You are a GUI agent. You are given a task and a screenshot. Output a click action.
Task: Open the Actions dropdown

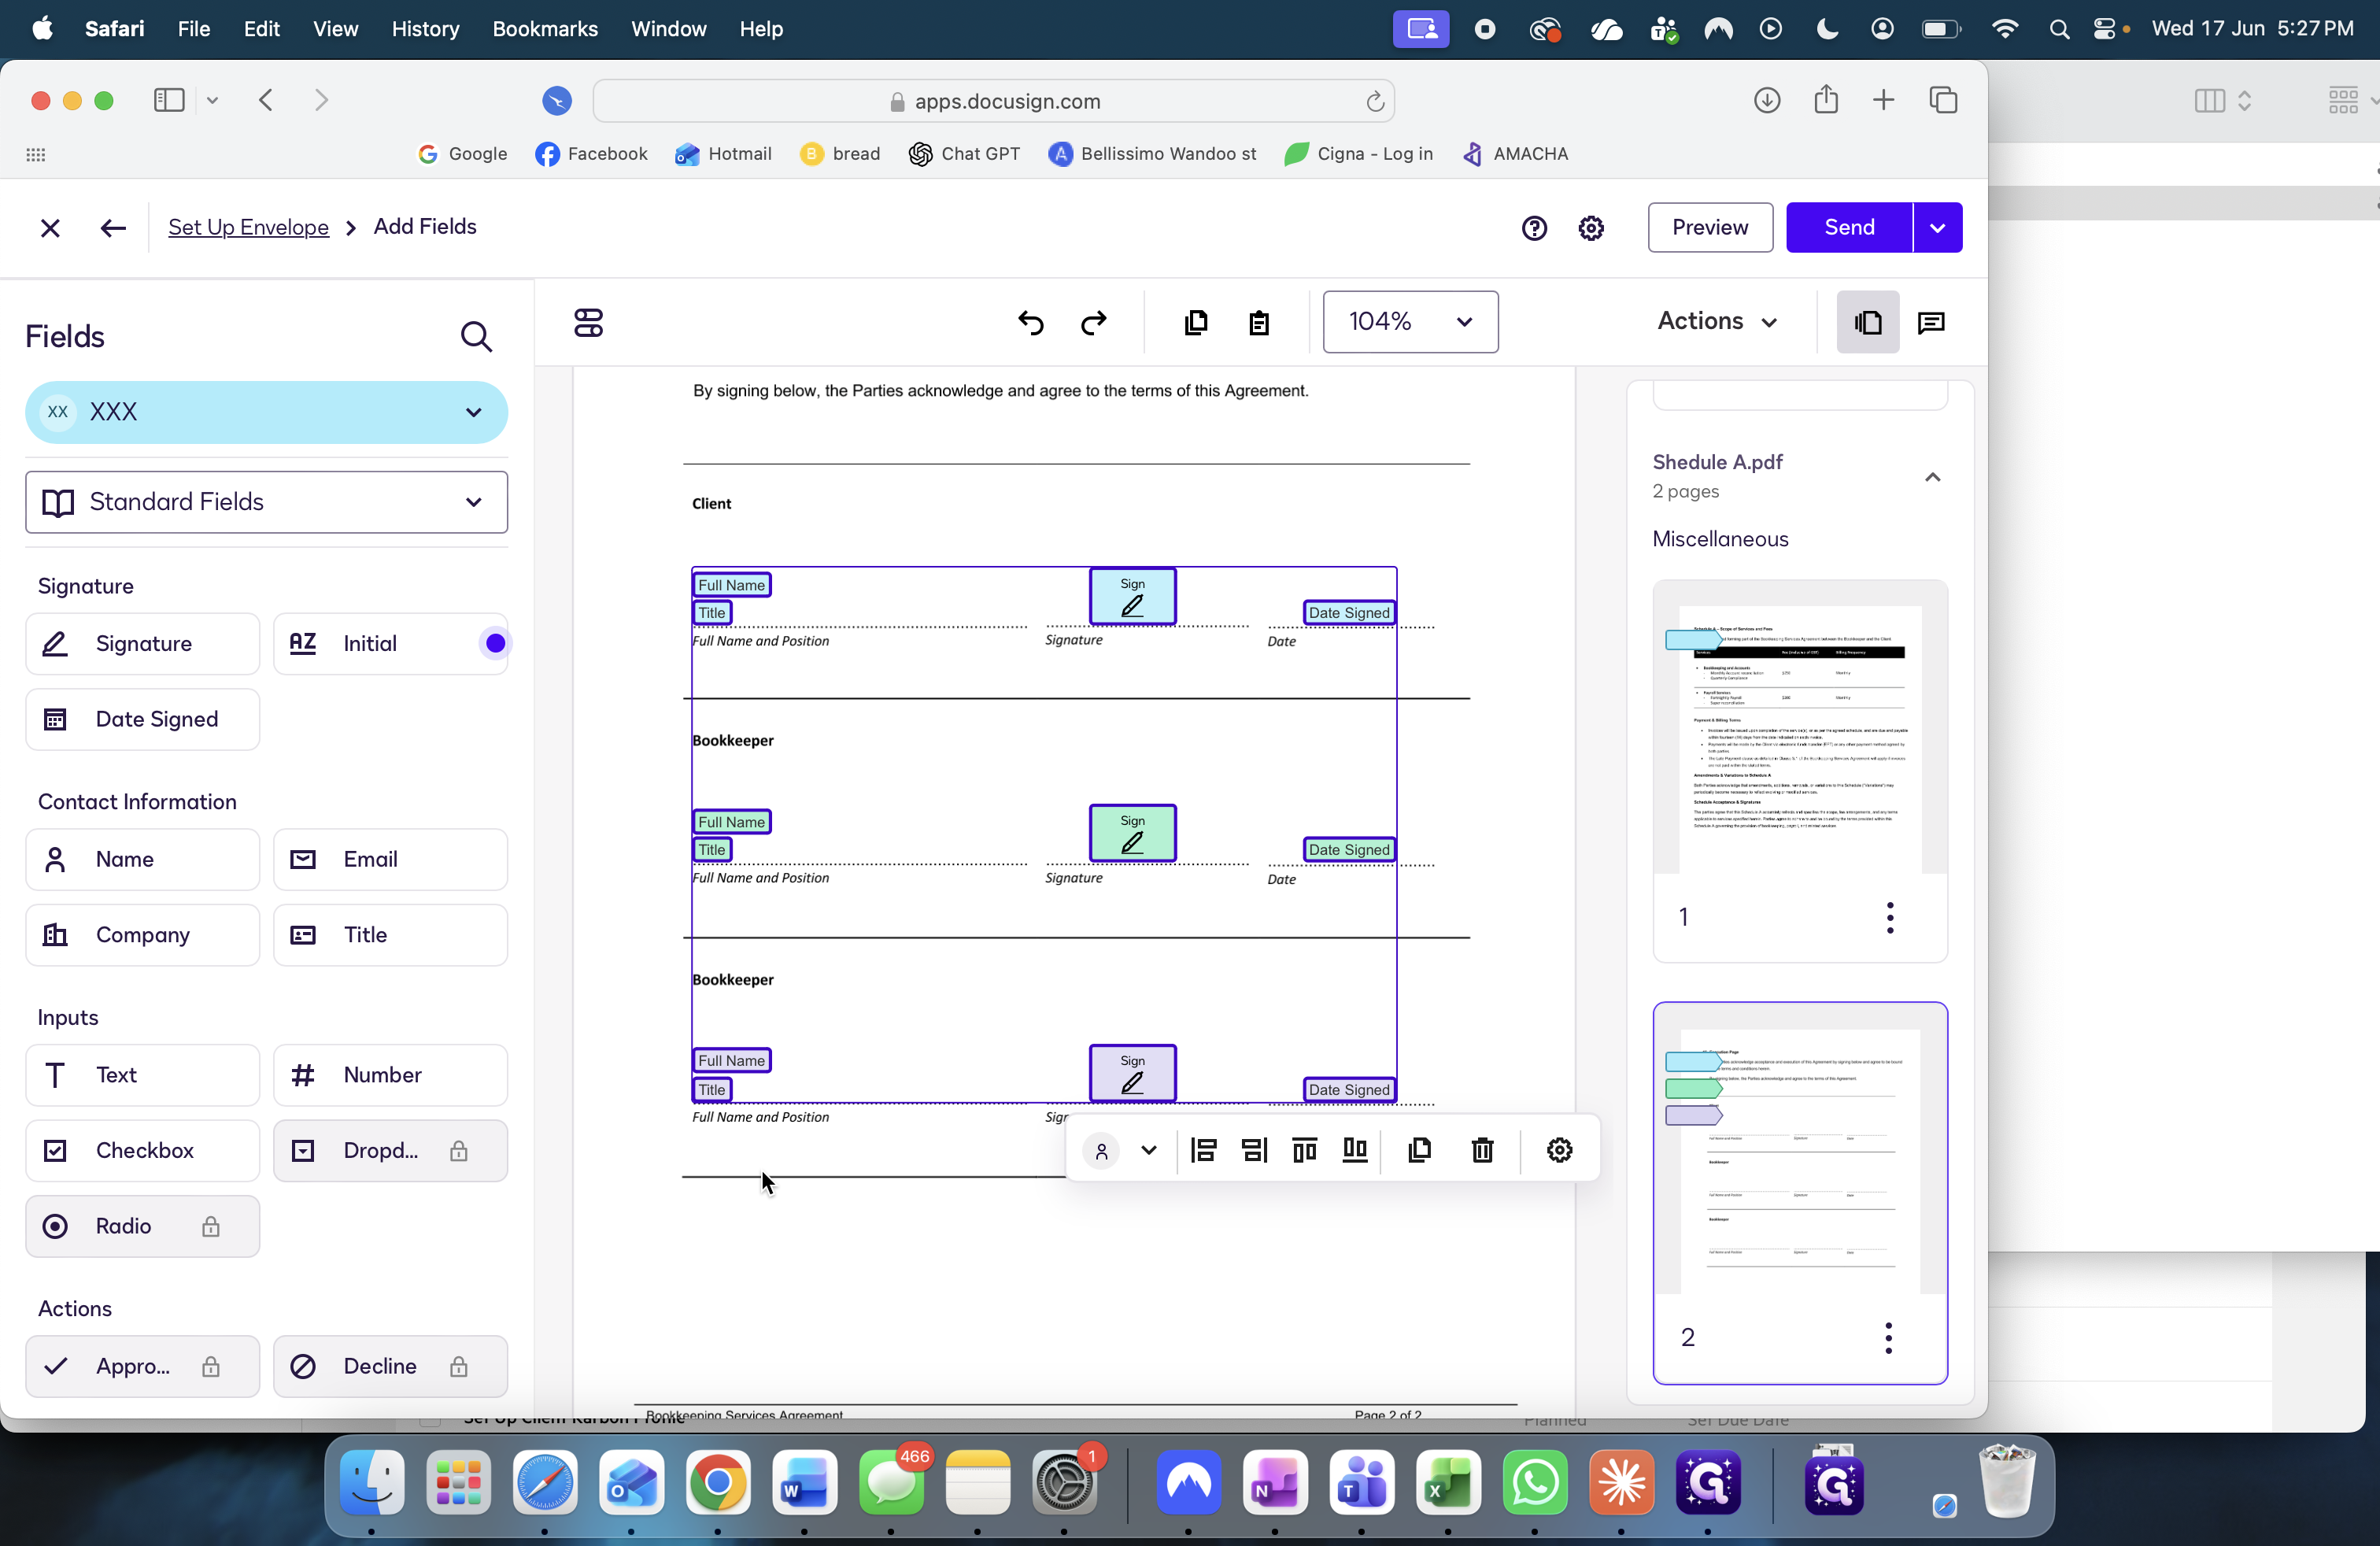[1717, 322]
